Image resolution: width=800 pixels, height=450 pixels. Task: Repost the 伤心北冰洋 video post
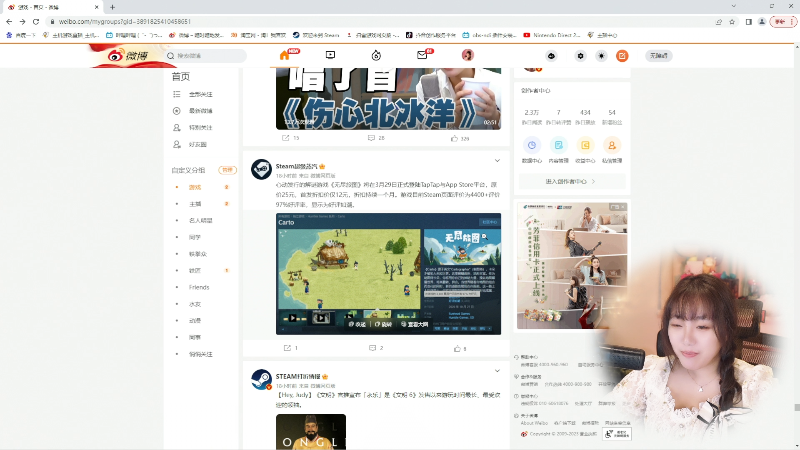pos(290,138)
